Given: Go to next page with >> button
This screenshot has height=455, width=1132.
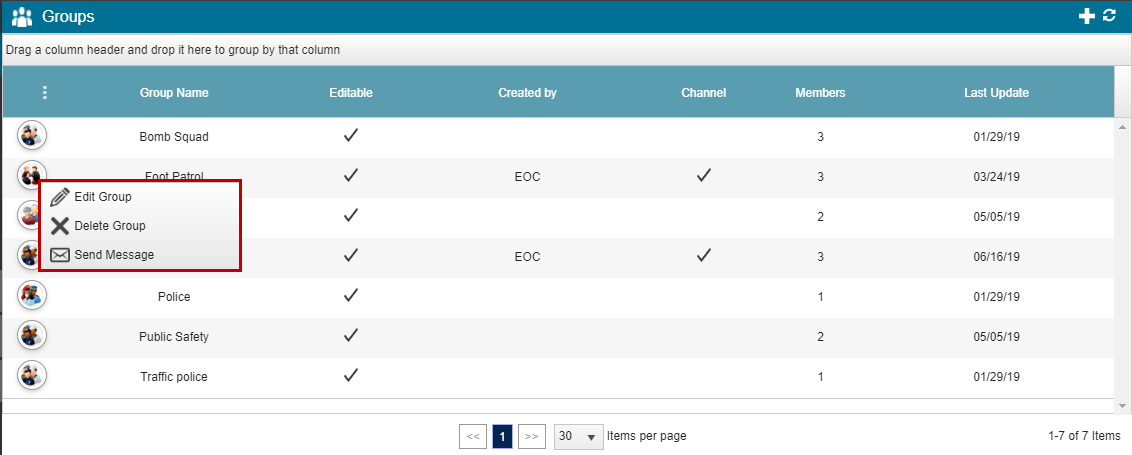Looking at the screenshot, I should (532, 436).
